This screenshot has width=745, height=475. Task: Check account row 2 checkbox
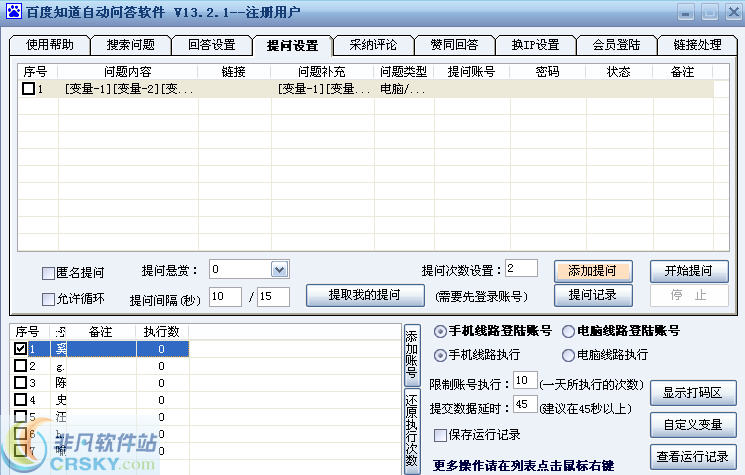tap(20, 366)
